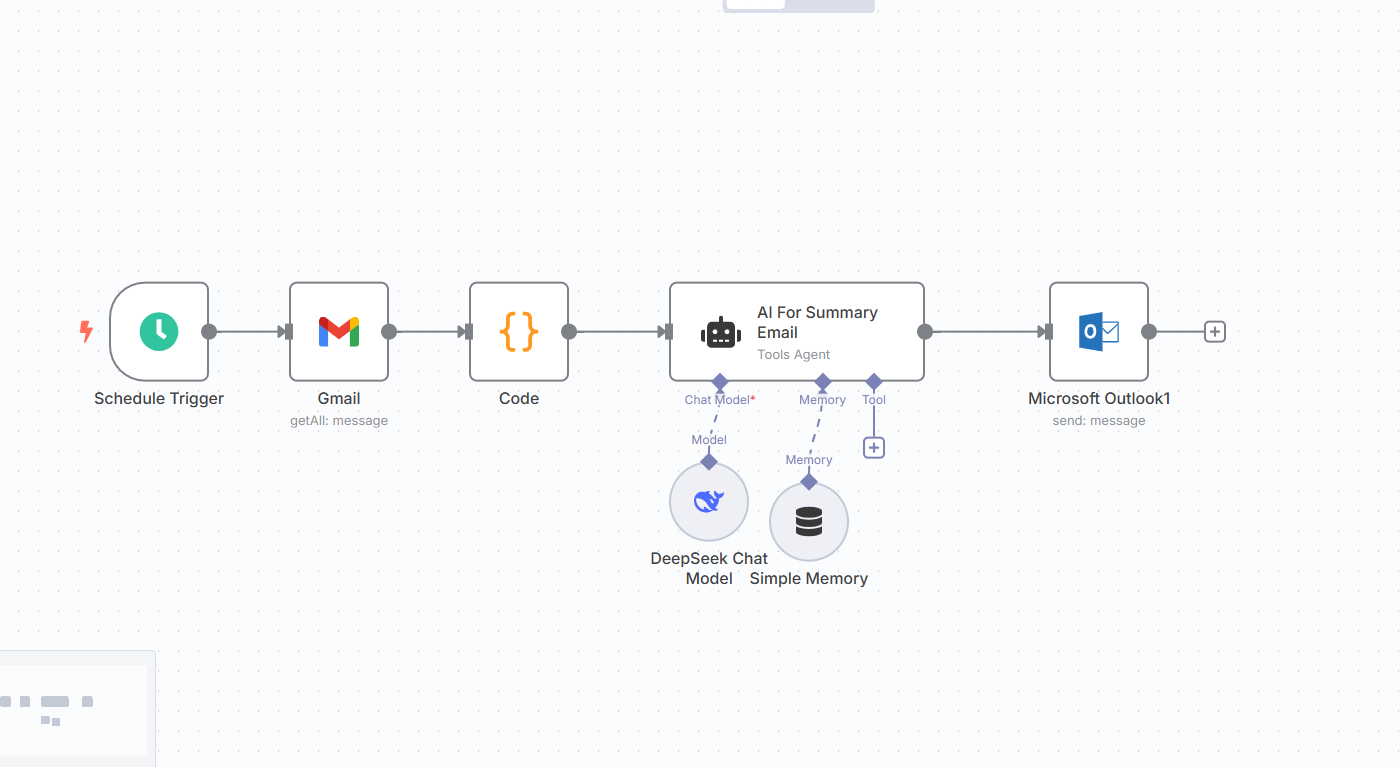Click the Code node curly braces icon

pyautogui.click(x=519, y=331)
